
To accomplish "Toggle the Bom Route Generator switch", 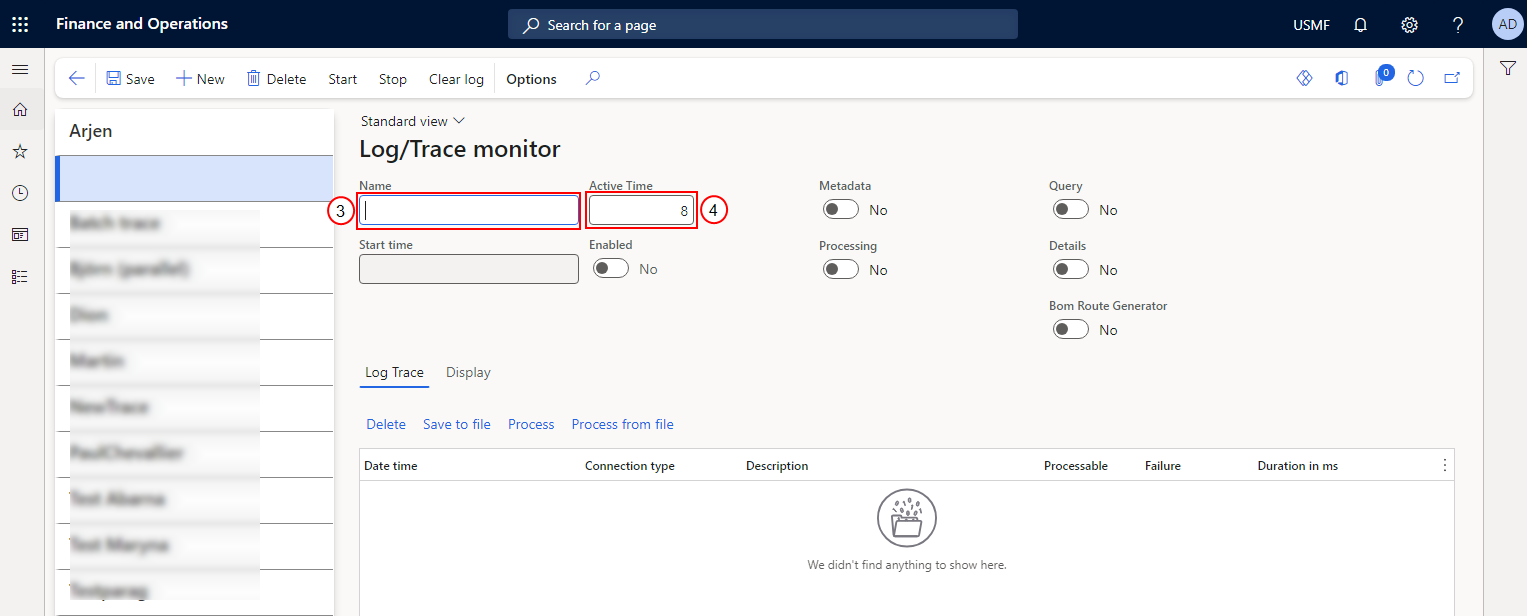I will (1071, 329).
